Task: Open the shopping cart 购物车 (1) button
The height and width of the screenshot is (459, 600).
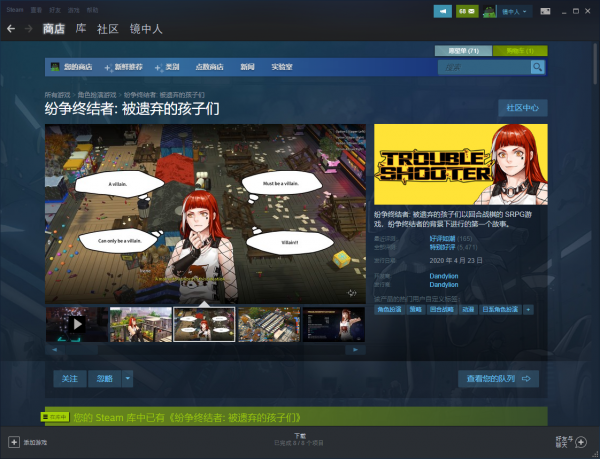Action: 520,50
